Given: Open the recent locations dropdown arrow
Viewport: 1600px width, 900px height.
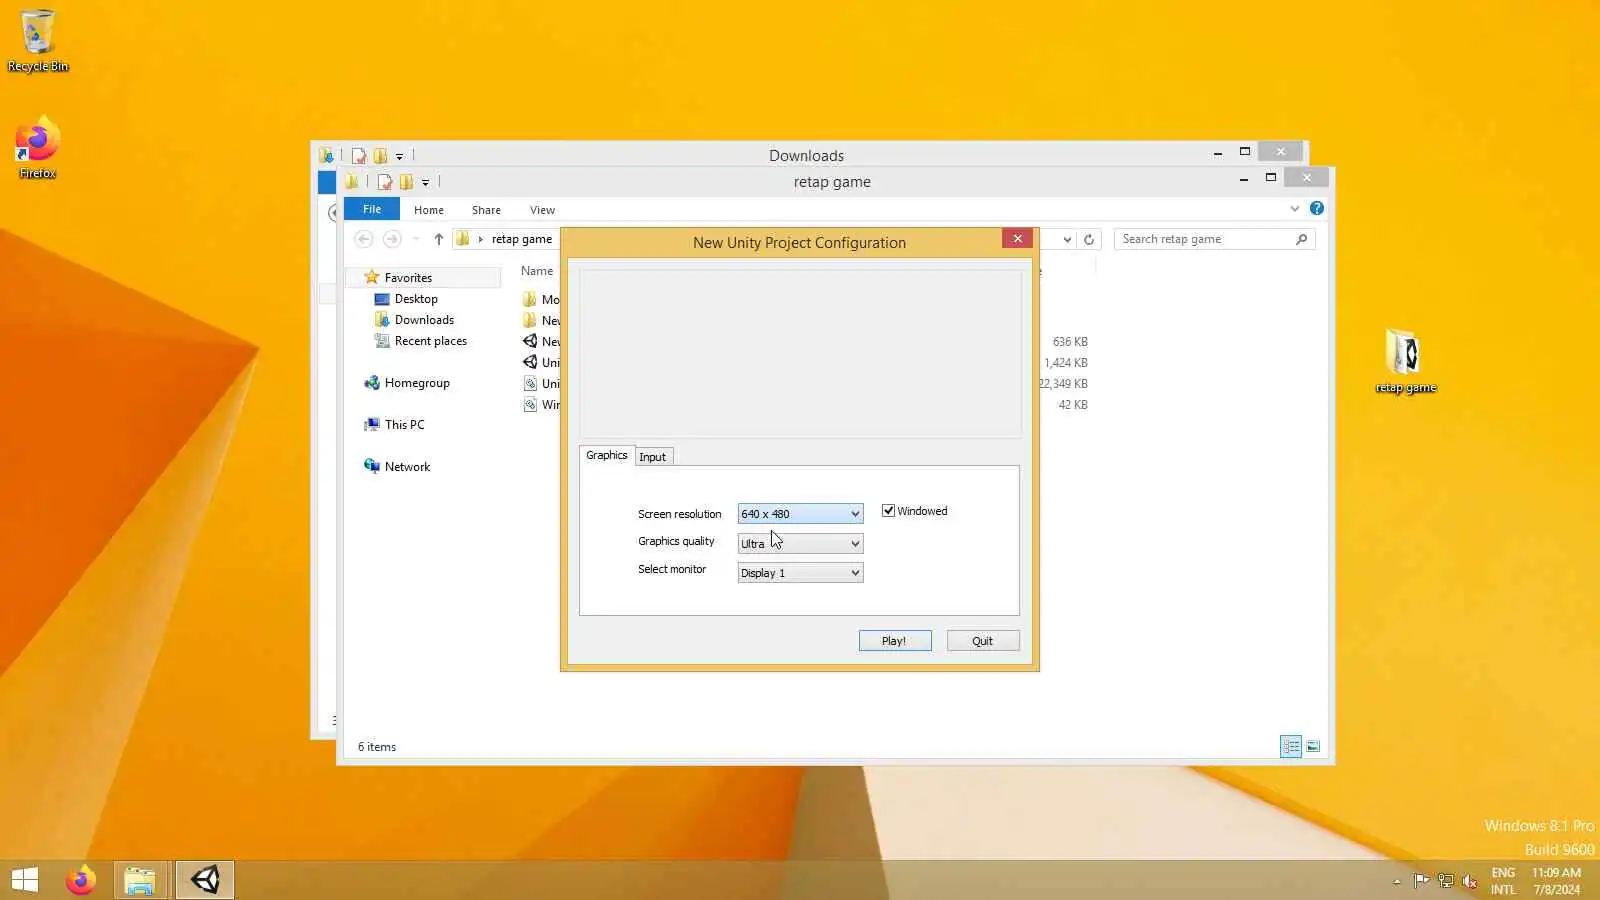Looking at the screenshot, I should tap(416, 239).
